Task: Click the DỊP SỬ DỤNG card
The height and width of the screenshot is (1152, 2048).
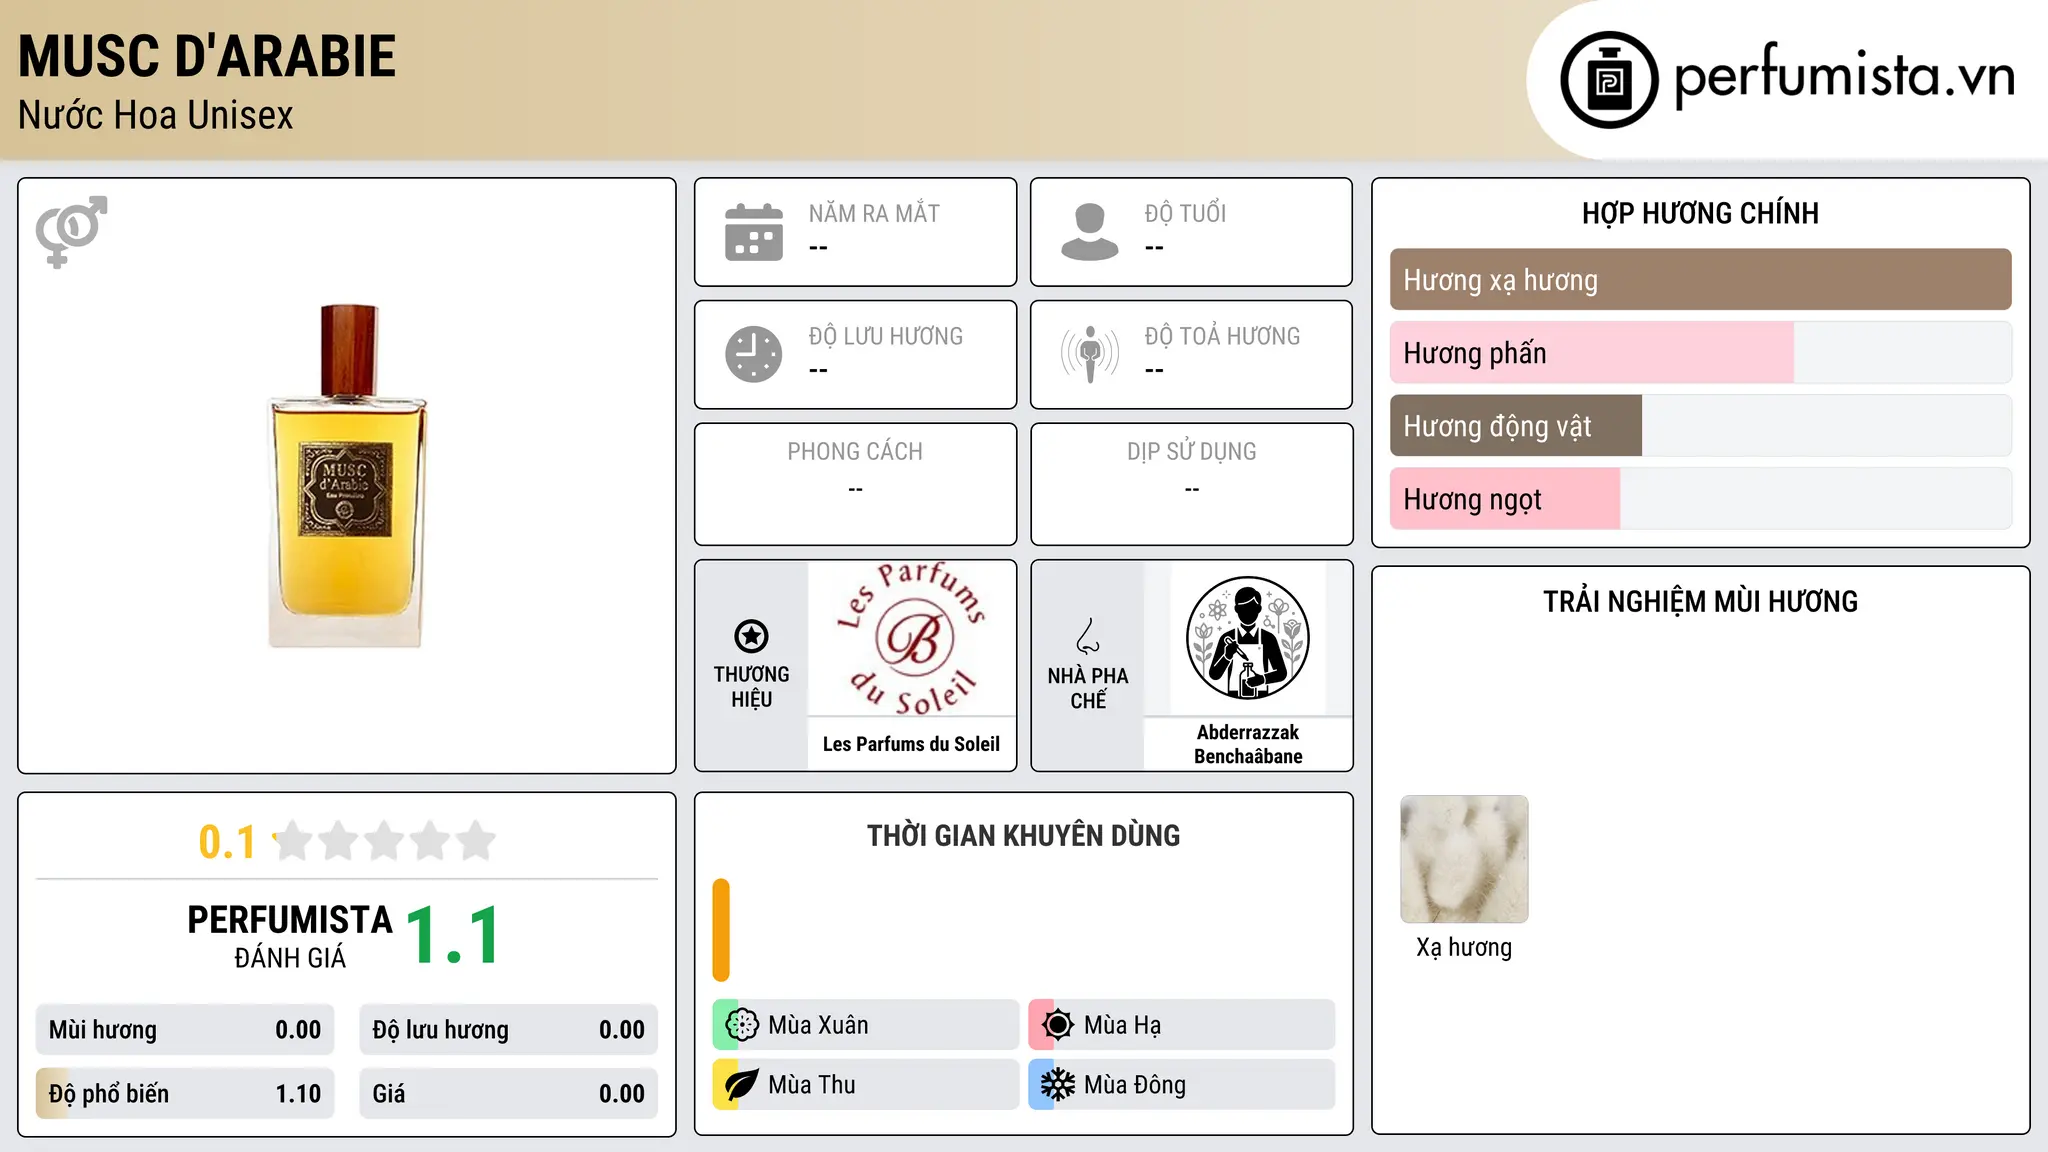Action: pyautogui.click(x=1192, y=484)
